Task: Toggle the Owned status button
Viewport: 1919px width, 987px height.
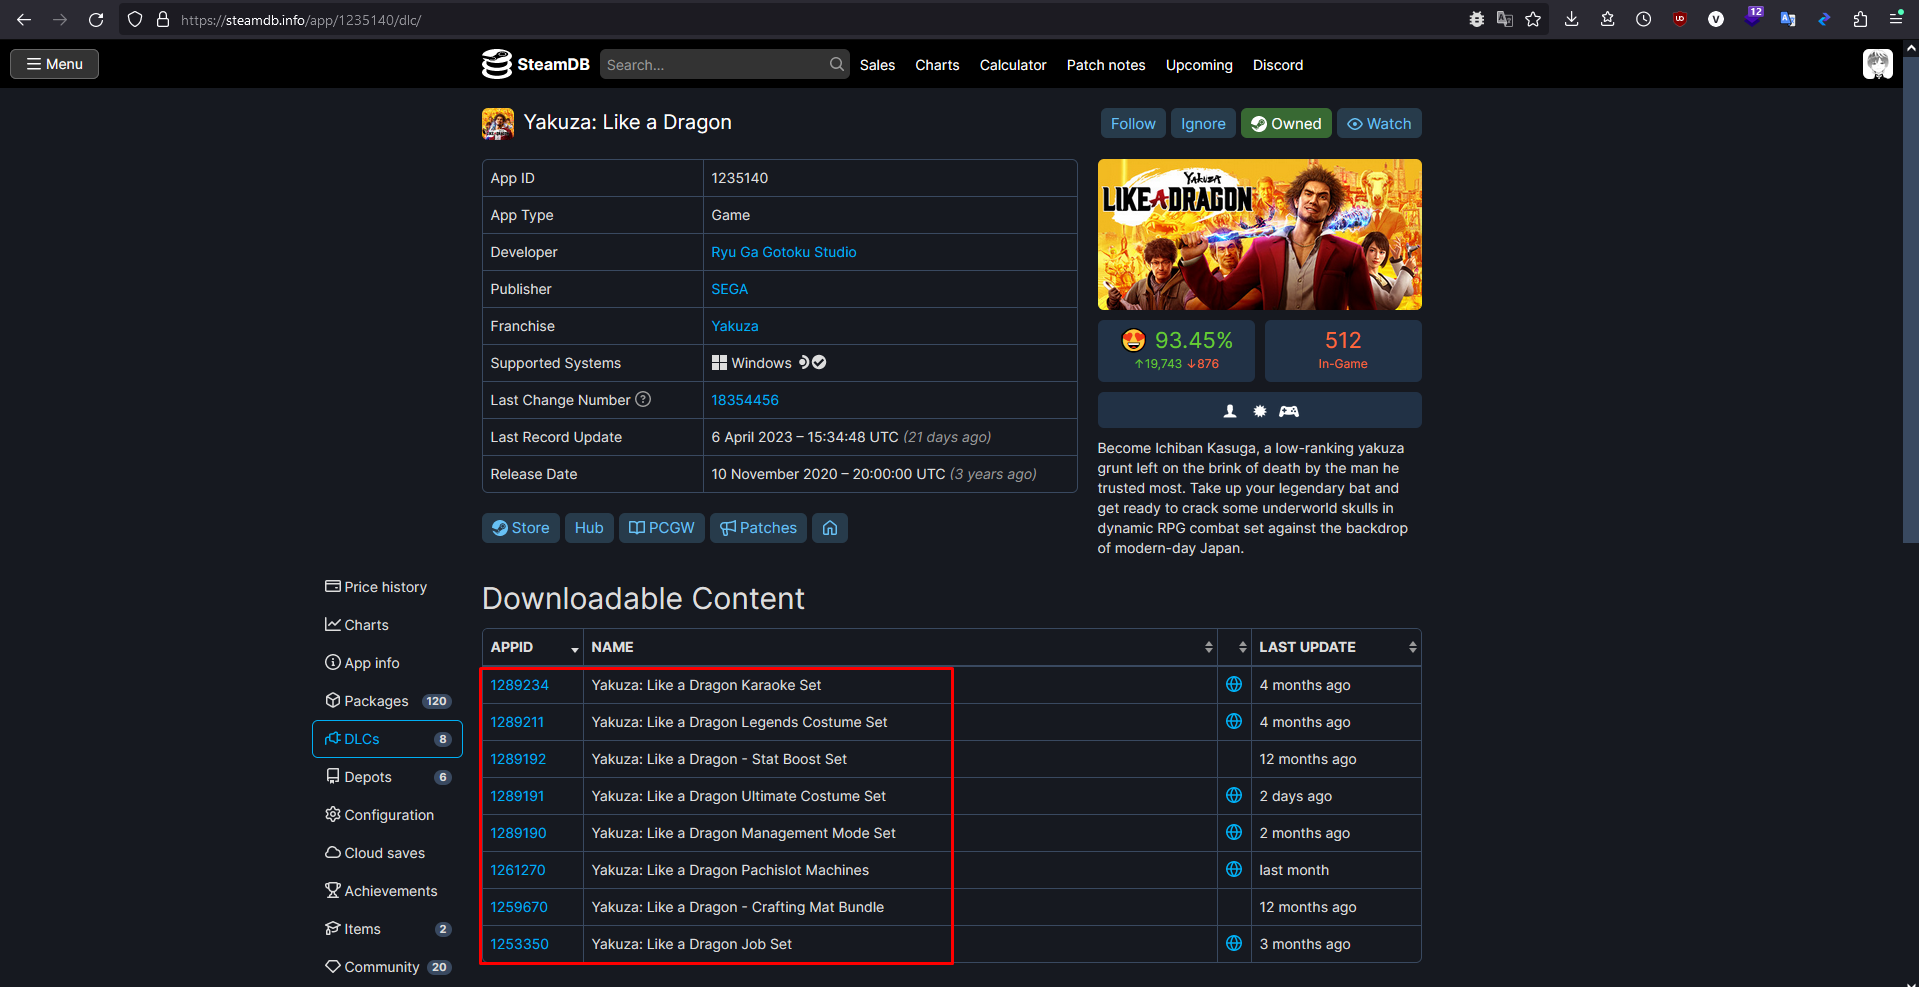Action: 1286,123
